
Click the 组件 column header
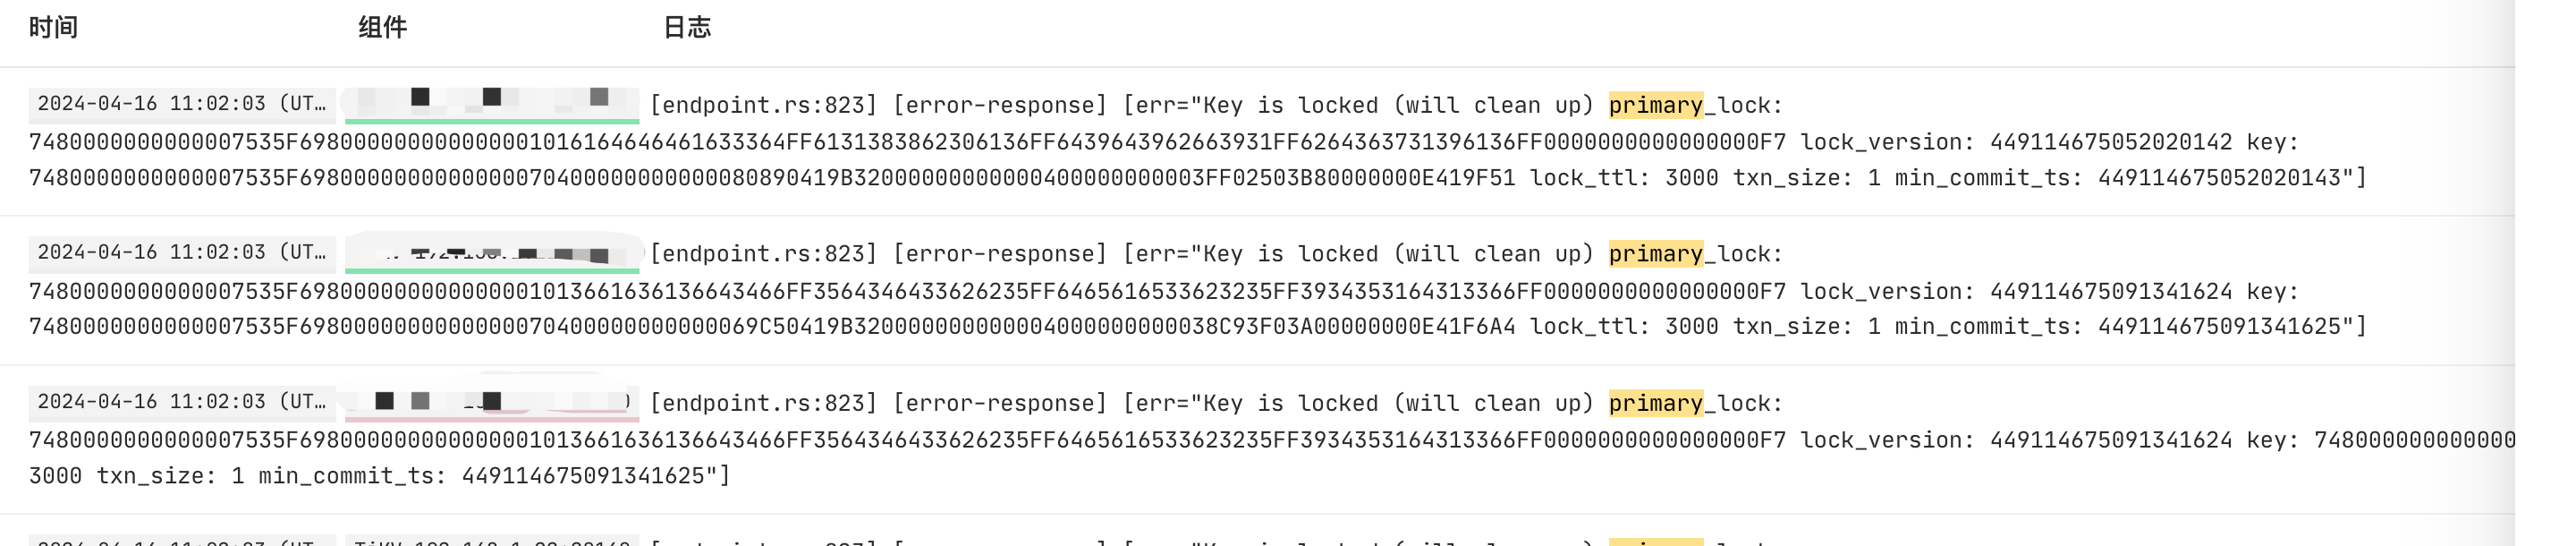382,27
